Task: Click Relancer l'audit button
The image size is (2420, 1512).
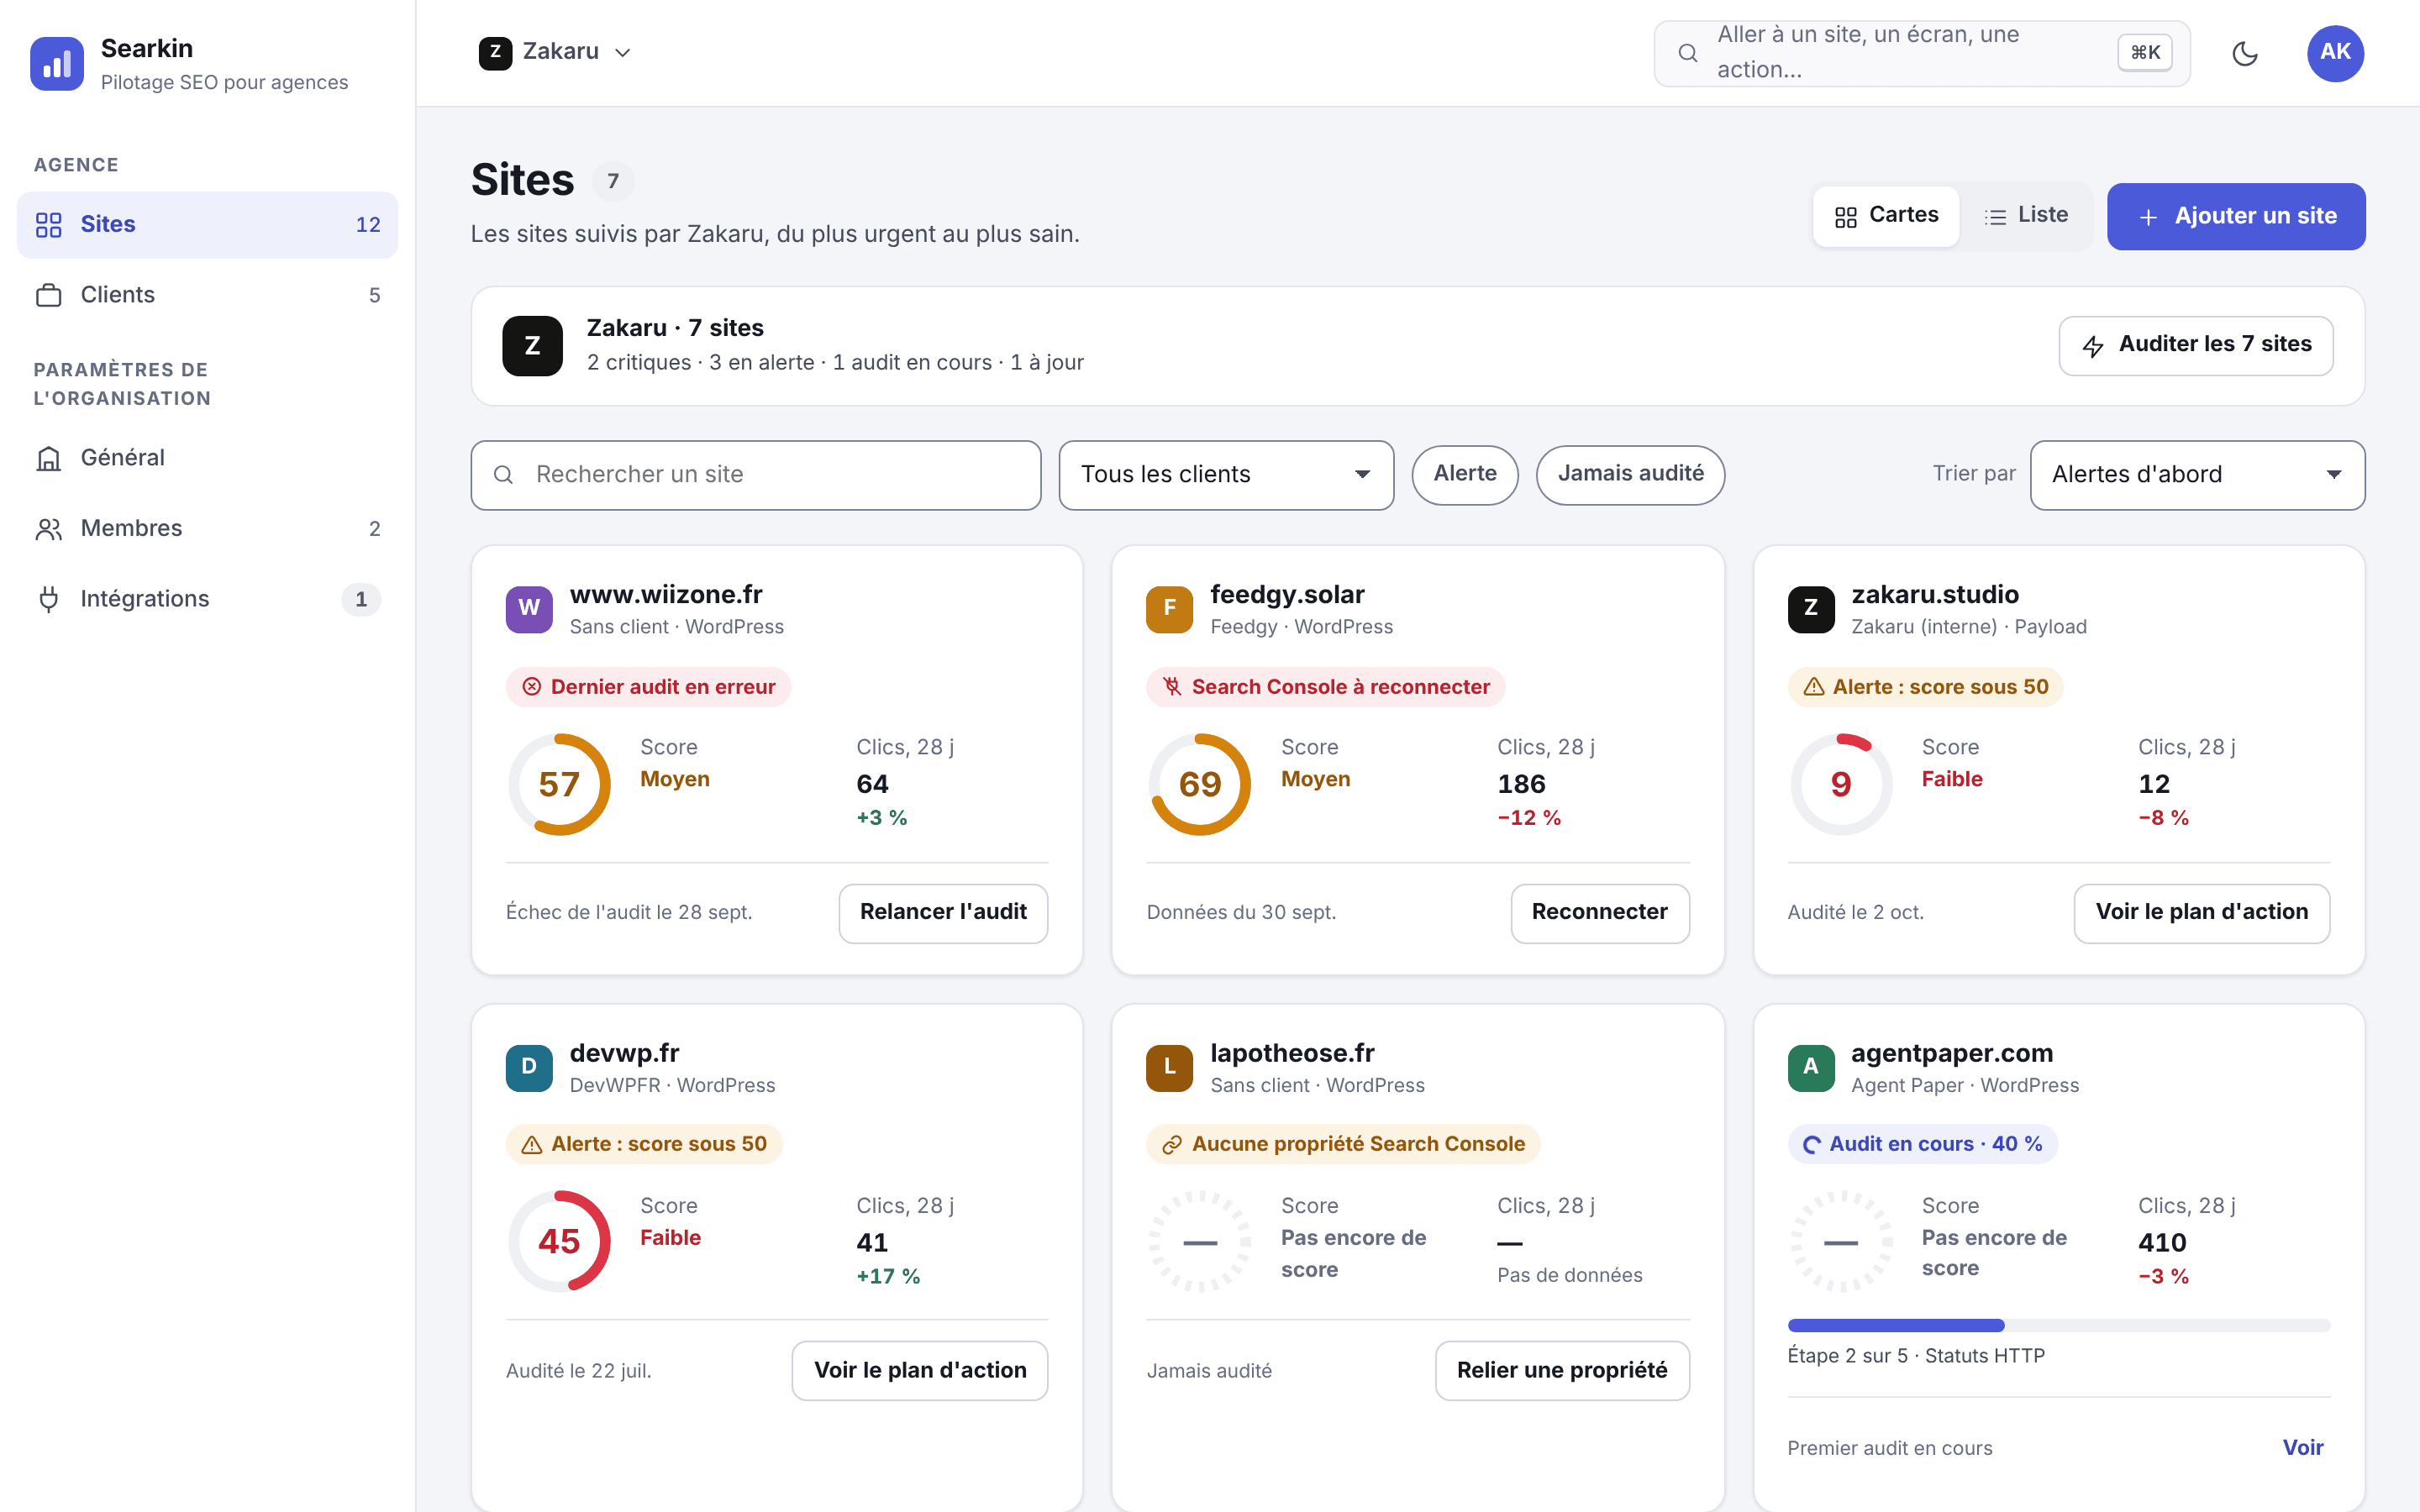Action: coord(943,913)
